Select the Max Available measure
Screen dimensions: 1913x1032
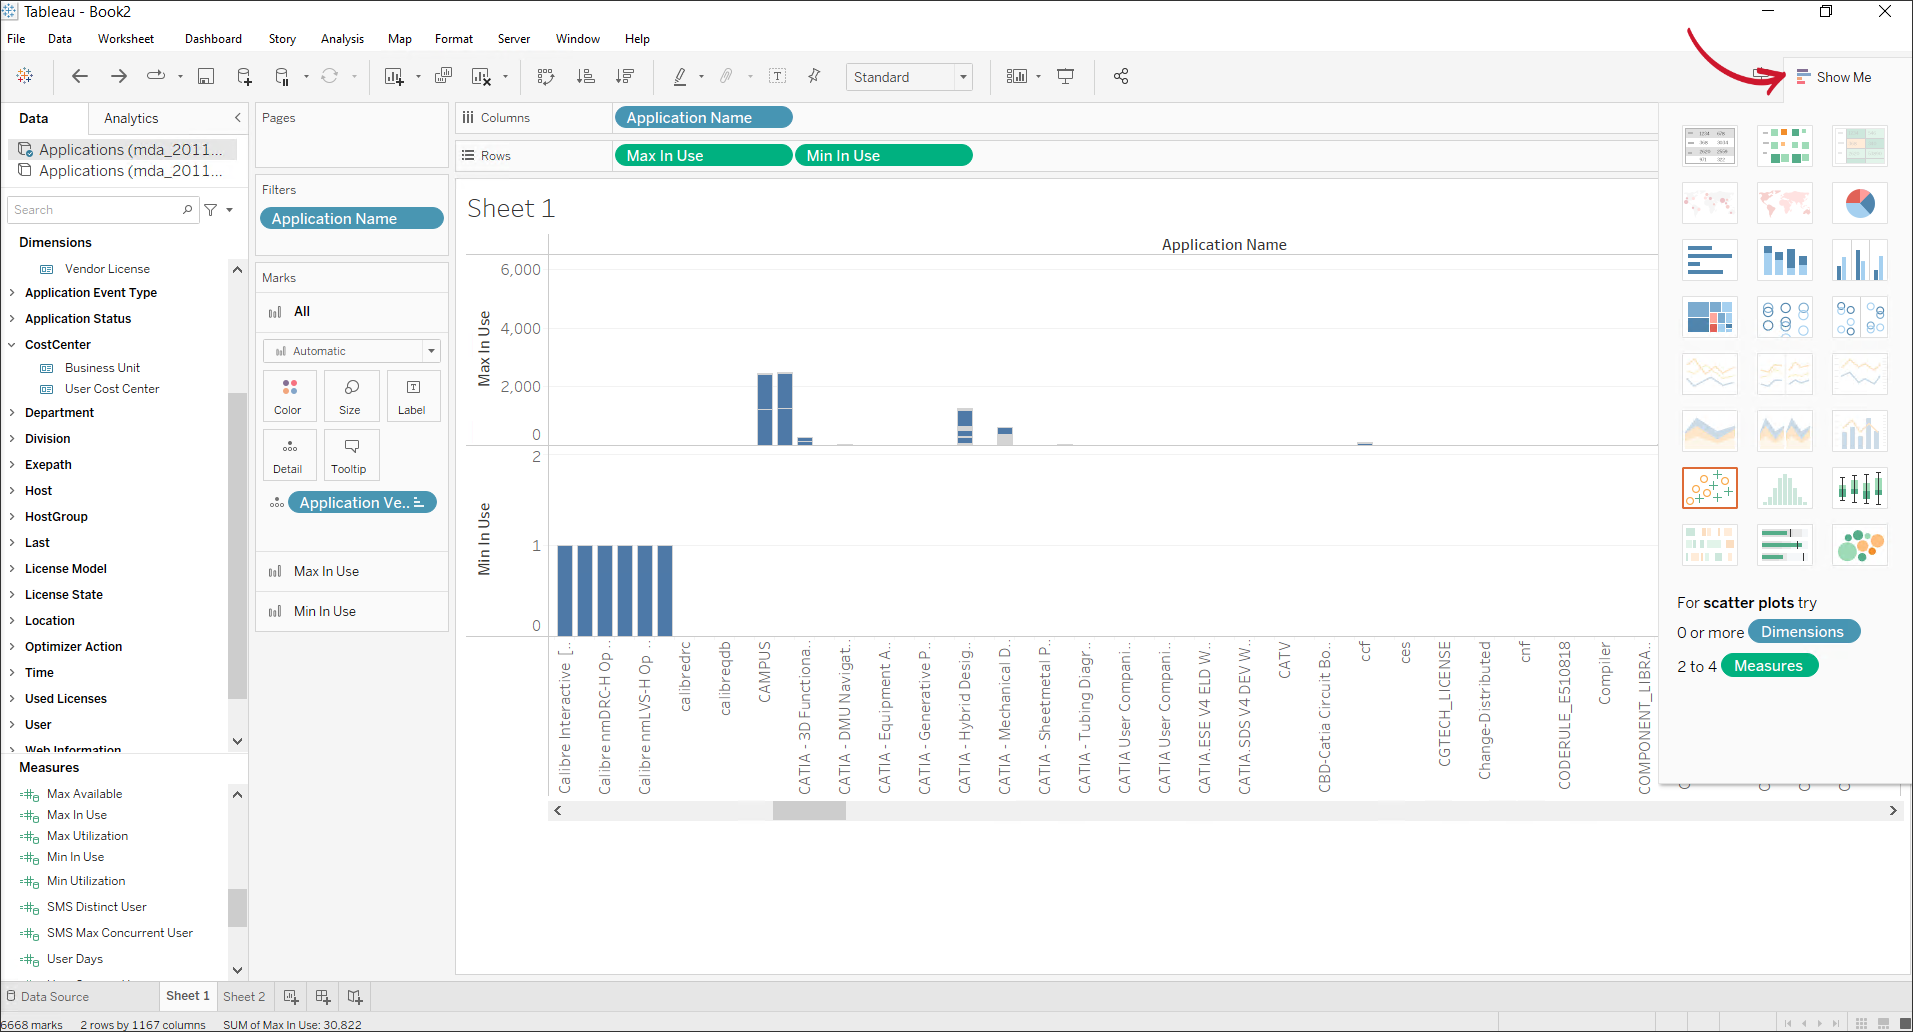[84, 794]
